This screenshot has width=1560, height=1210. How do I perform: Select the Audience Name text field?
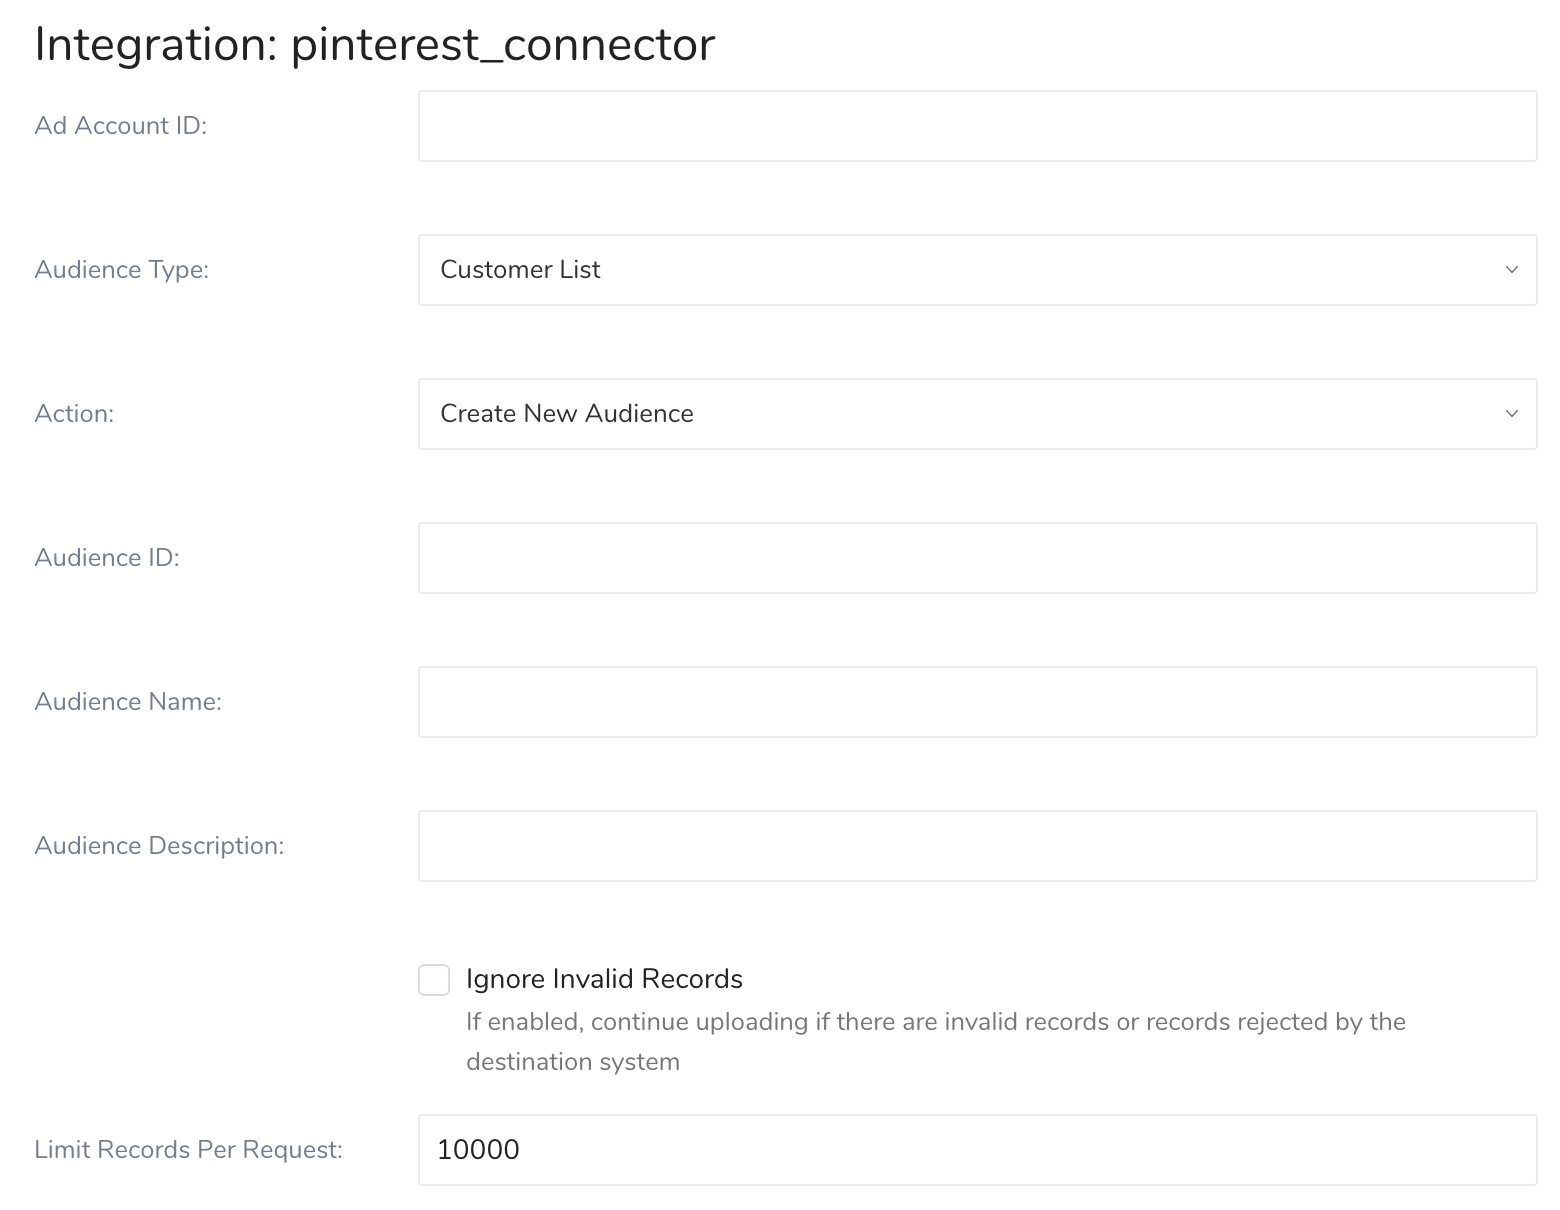coord(977,702)
